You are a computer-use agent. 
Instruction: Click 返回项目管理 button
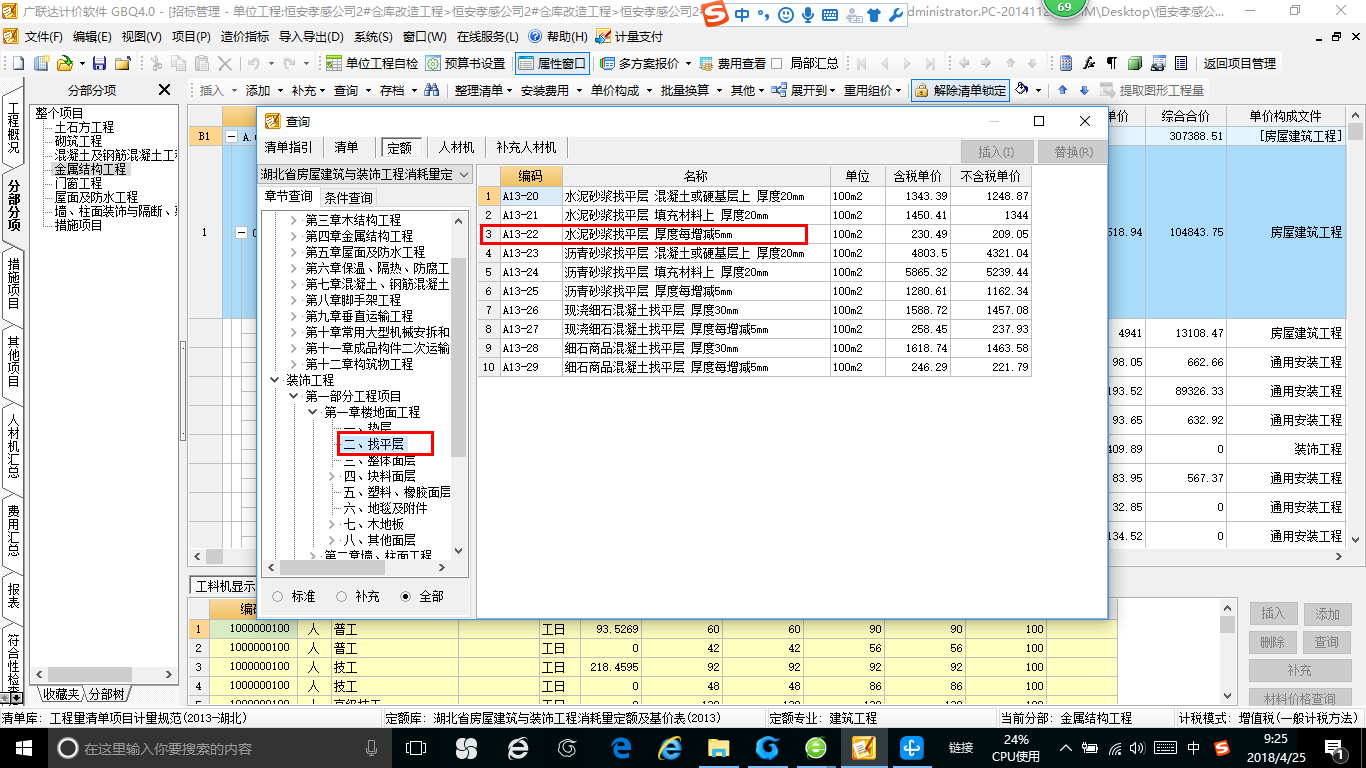point(1239,63)
